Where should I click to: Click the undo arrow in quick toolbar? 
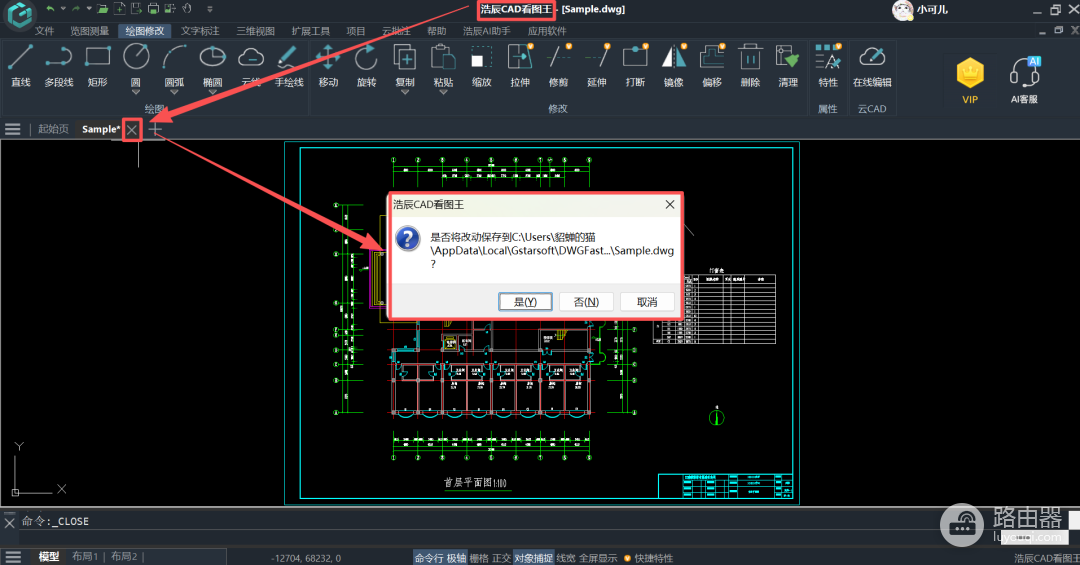(x=50, y=9)
